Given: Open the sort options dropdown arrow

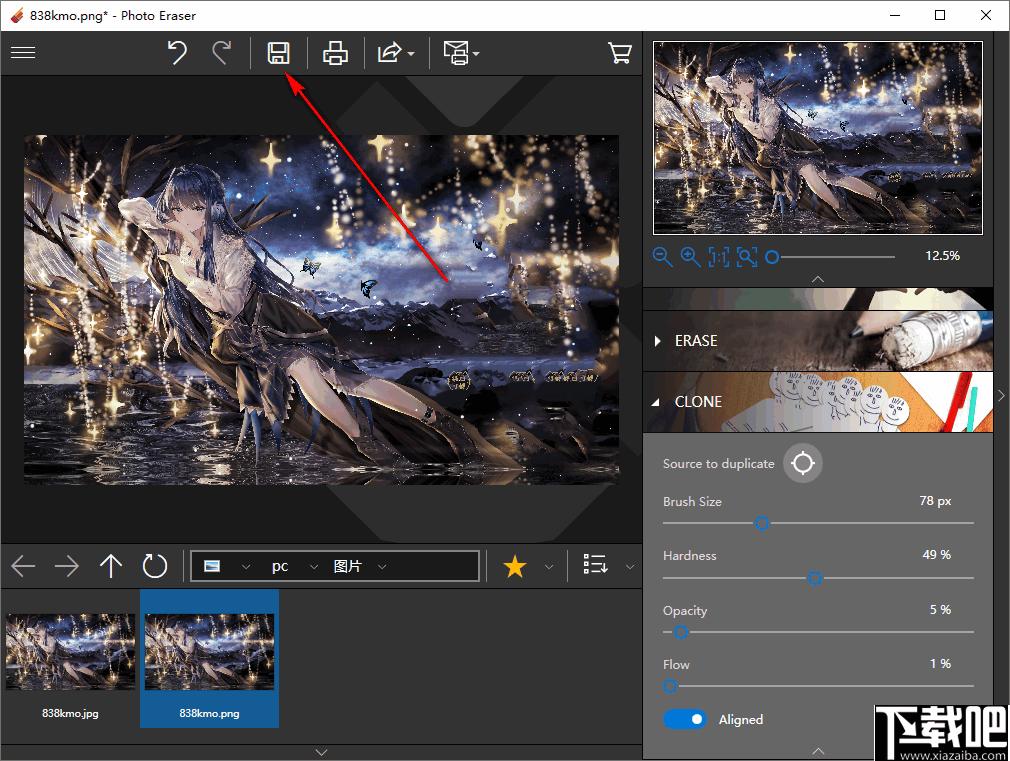Looking at the screenshot, I should click(630, 567).
